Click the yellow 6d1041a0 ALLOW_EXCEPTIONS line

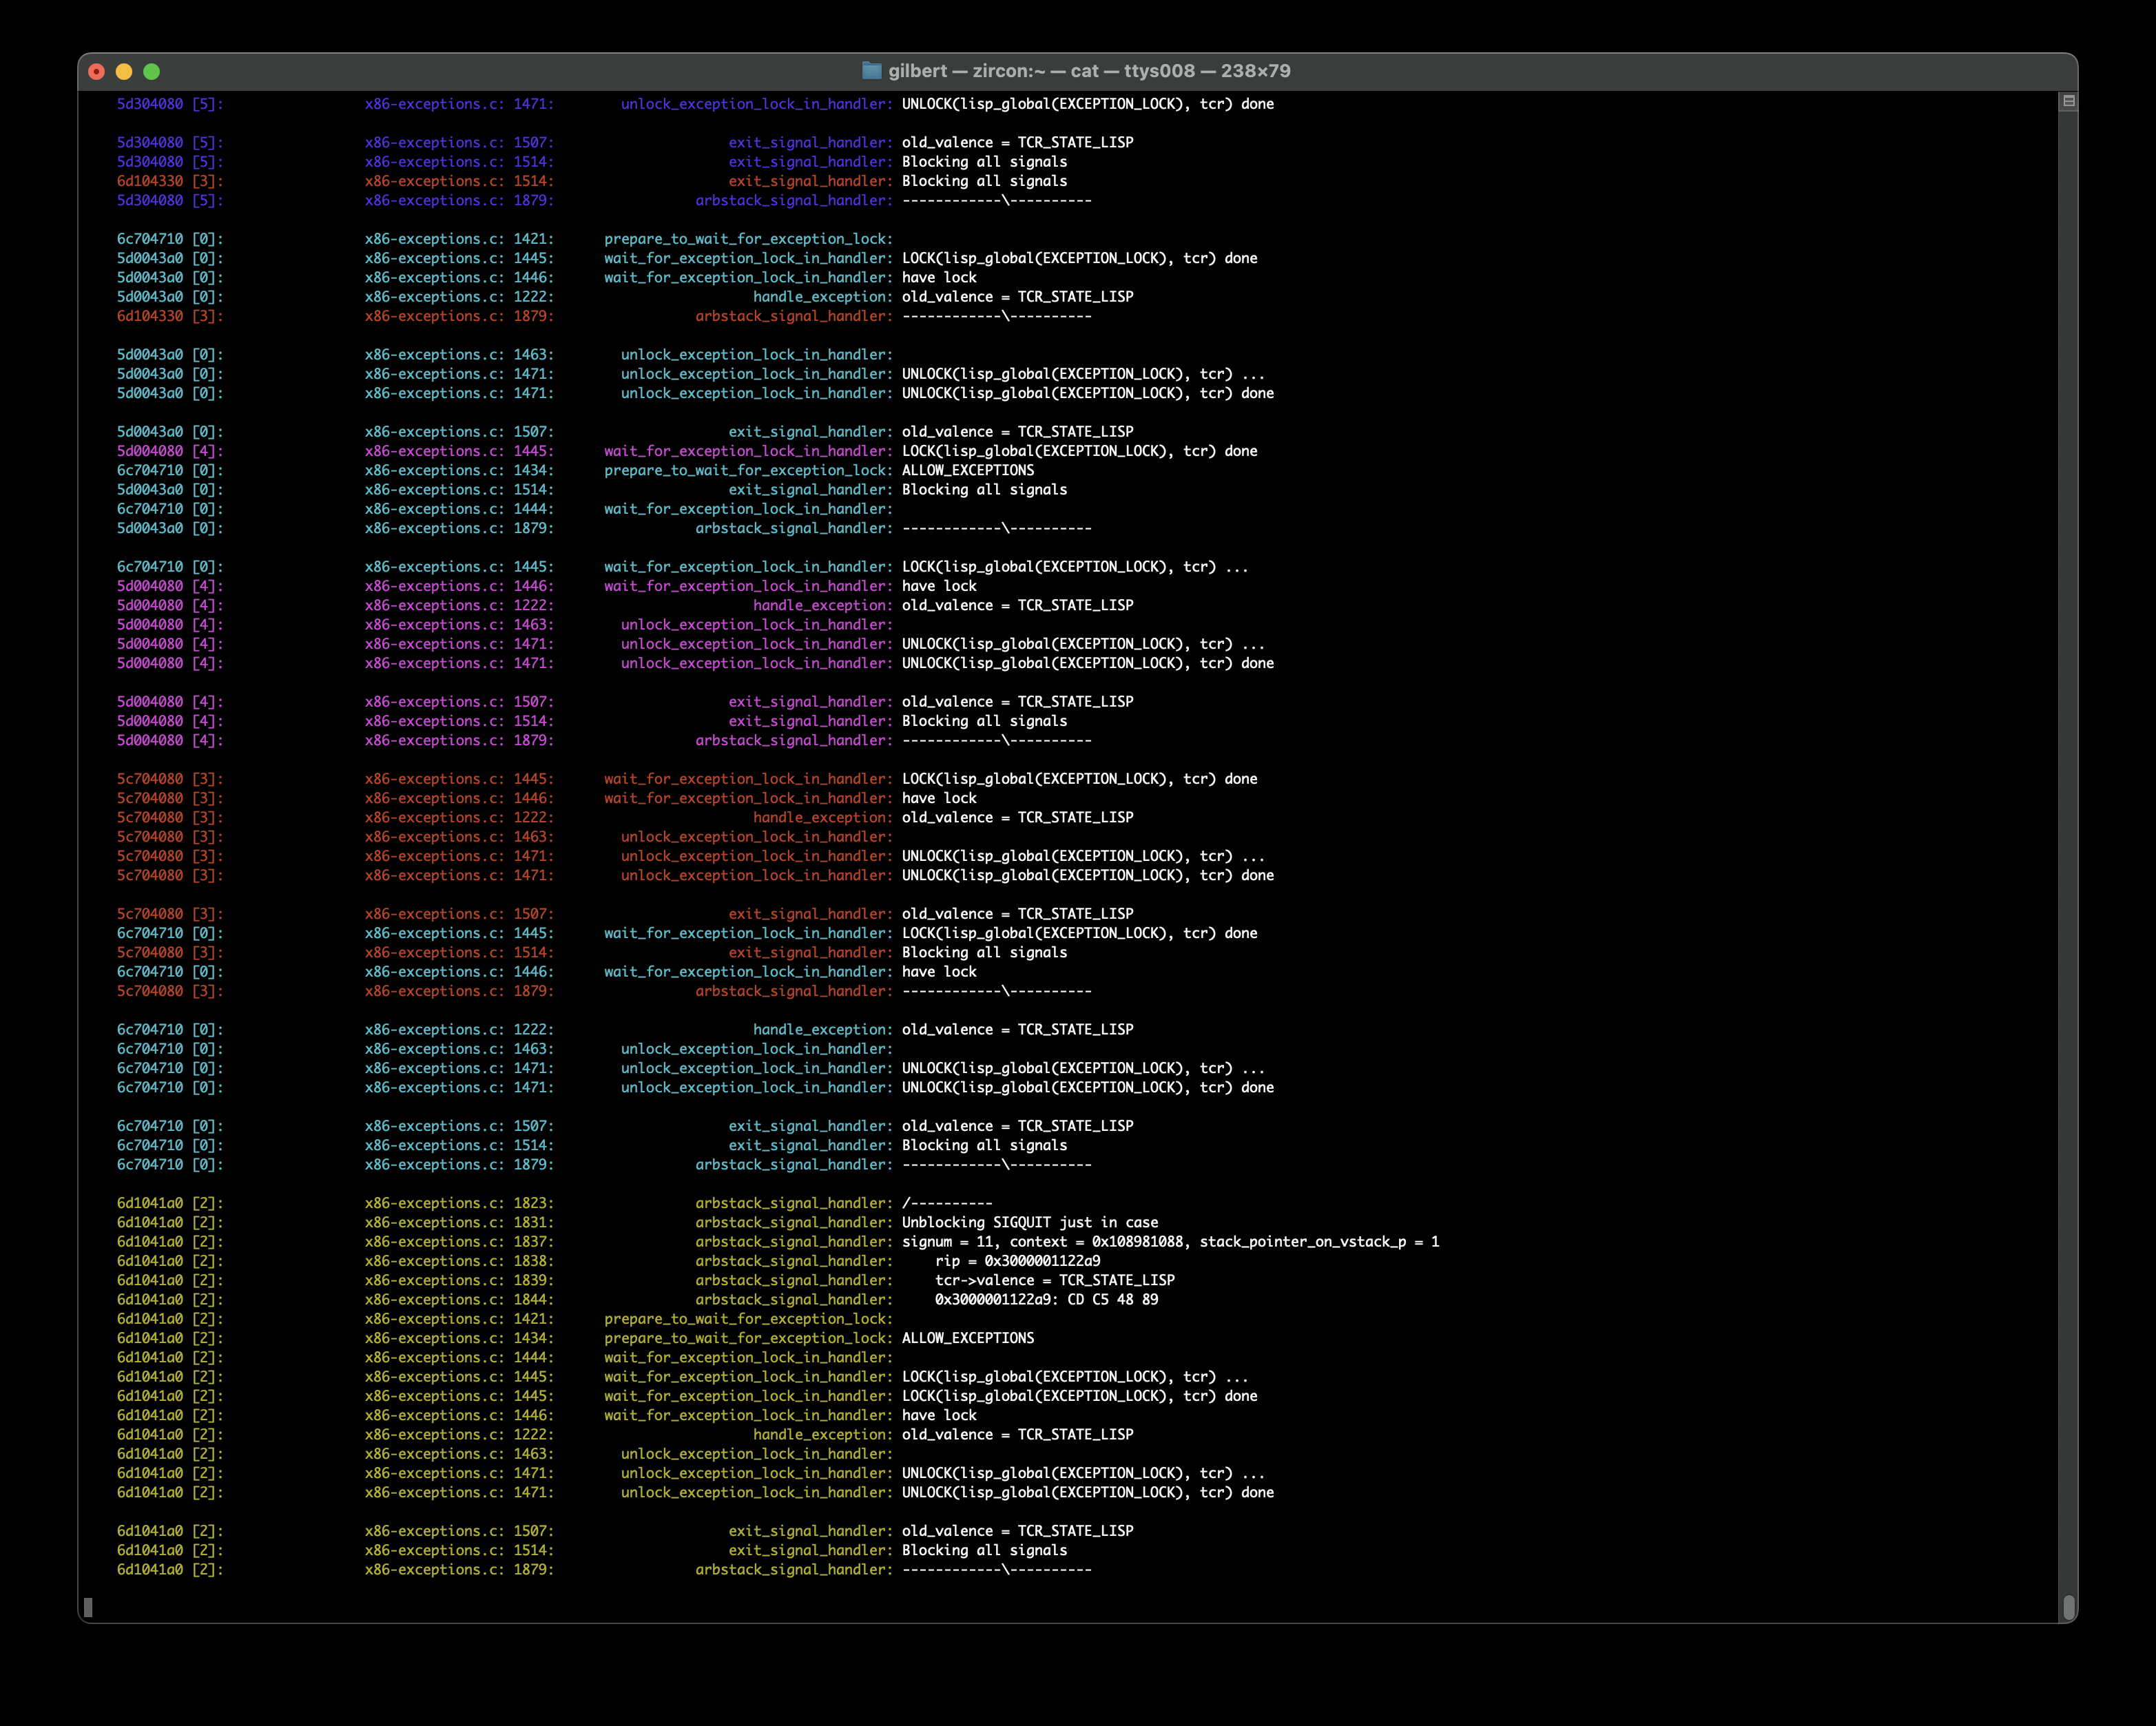point(967,1338)
